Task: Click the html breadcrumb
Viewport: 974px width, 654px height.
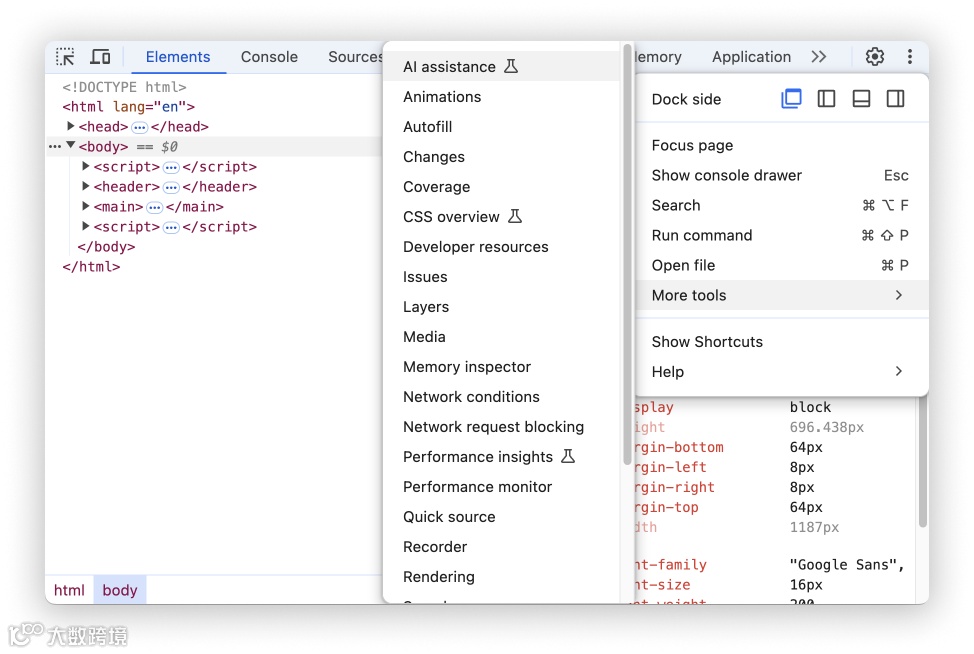Action: coord(69,590)
